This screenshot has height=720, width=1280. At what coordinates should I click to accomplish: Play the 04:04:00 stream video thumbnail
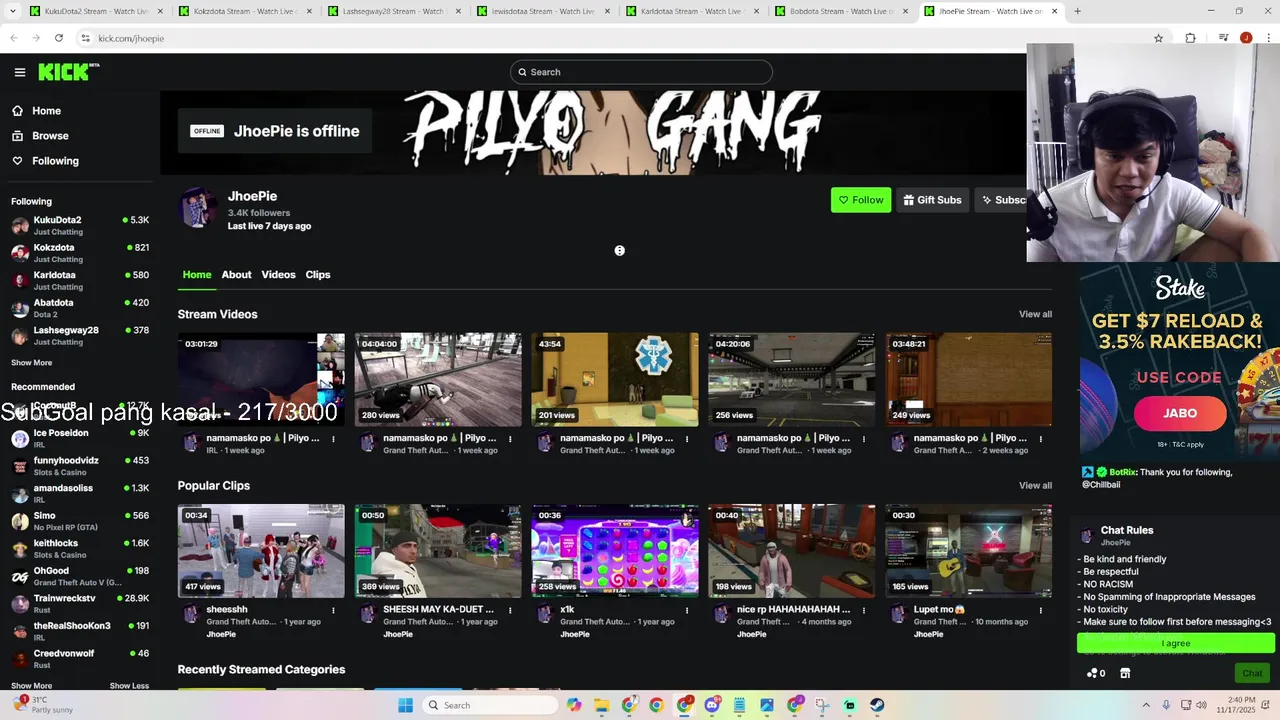click(438, 379)
